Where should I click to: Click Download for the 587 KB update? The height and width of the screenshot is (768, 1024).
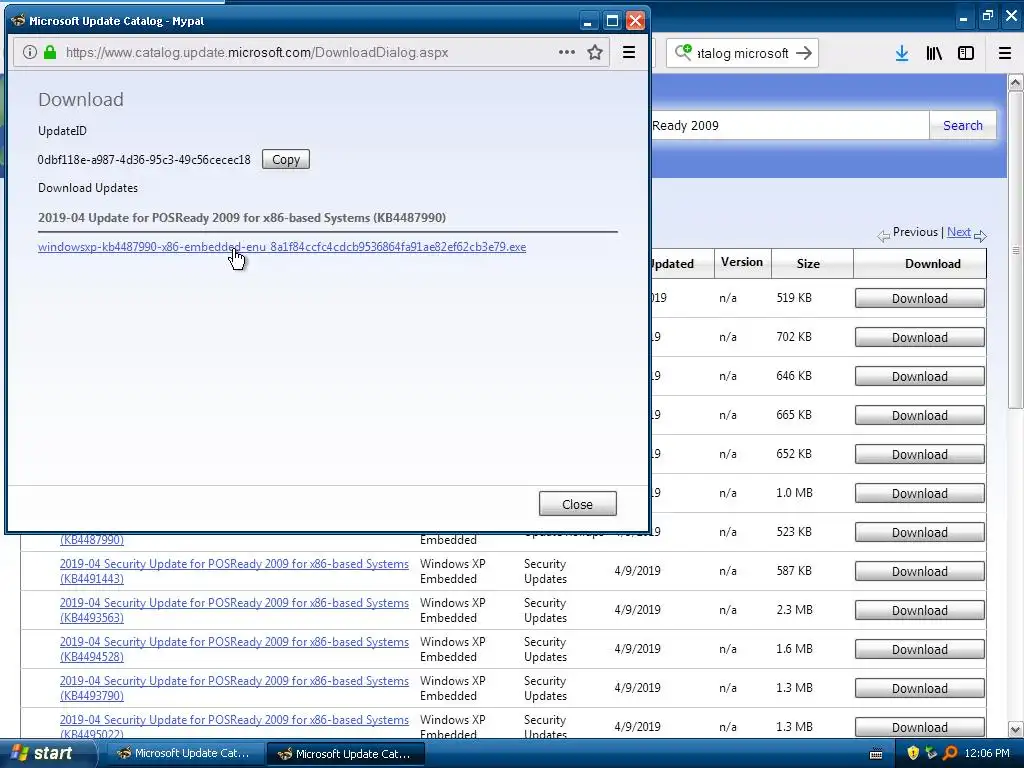pos(920,571)
